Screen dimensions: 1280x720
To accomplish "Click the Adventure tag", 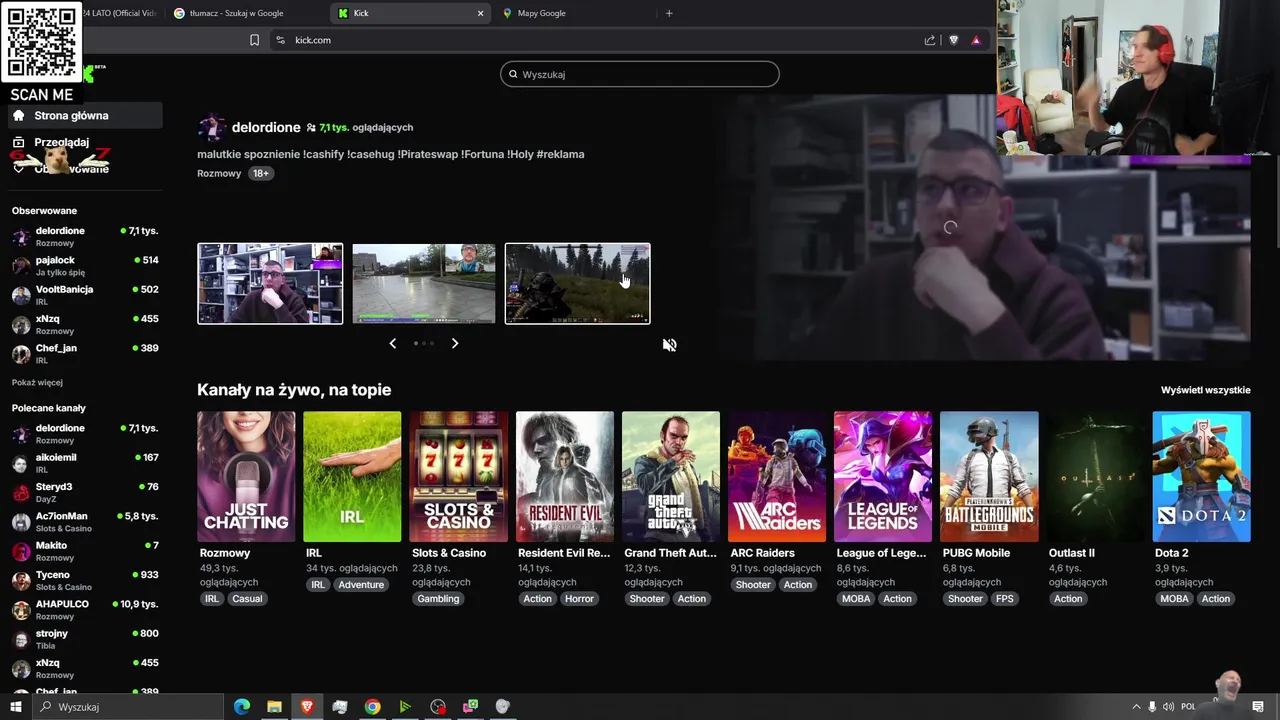I will tap(361, 585).
